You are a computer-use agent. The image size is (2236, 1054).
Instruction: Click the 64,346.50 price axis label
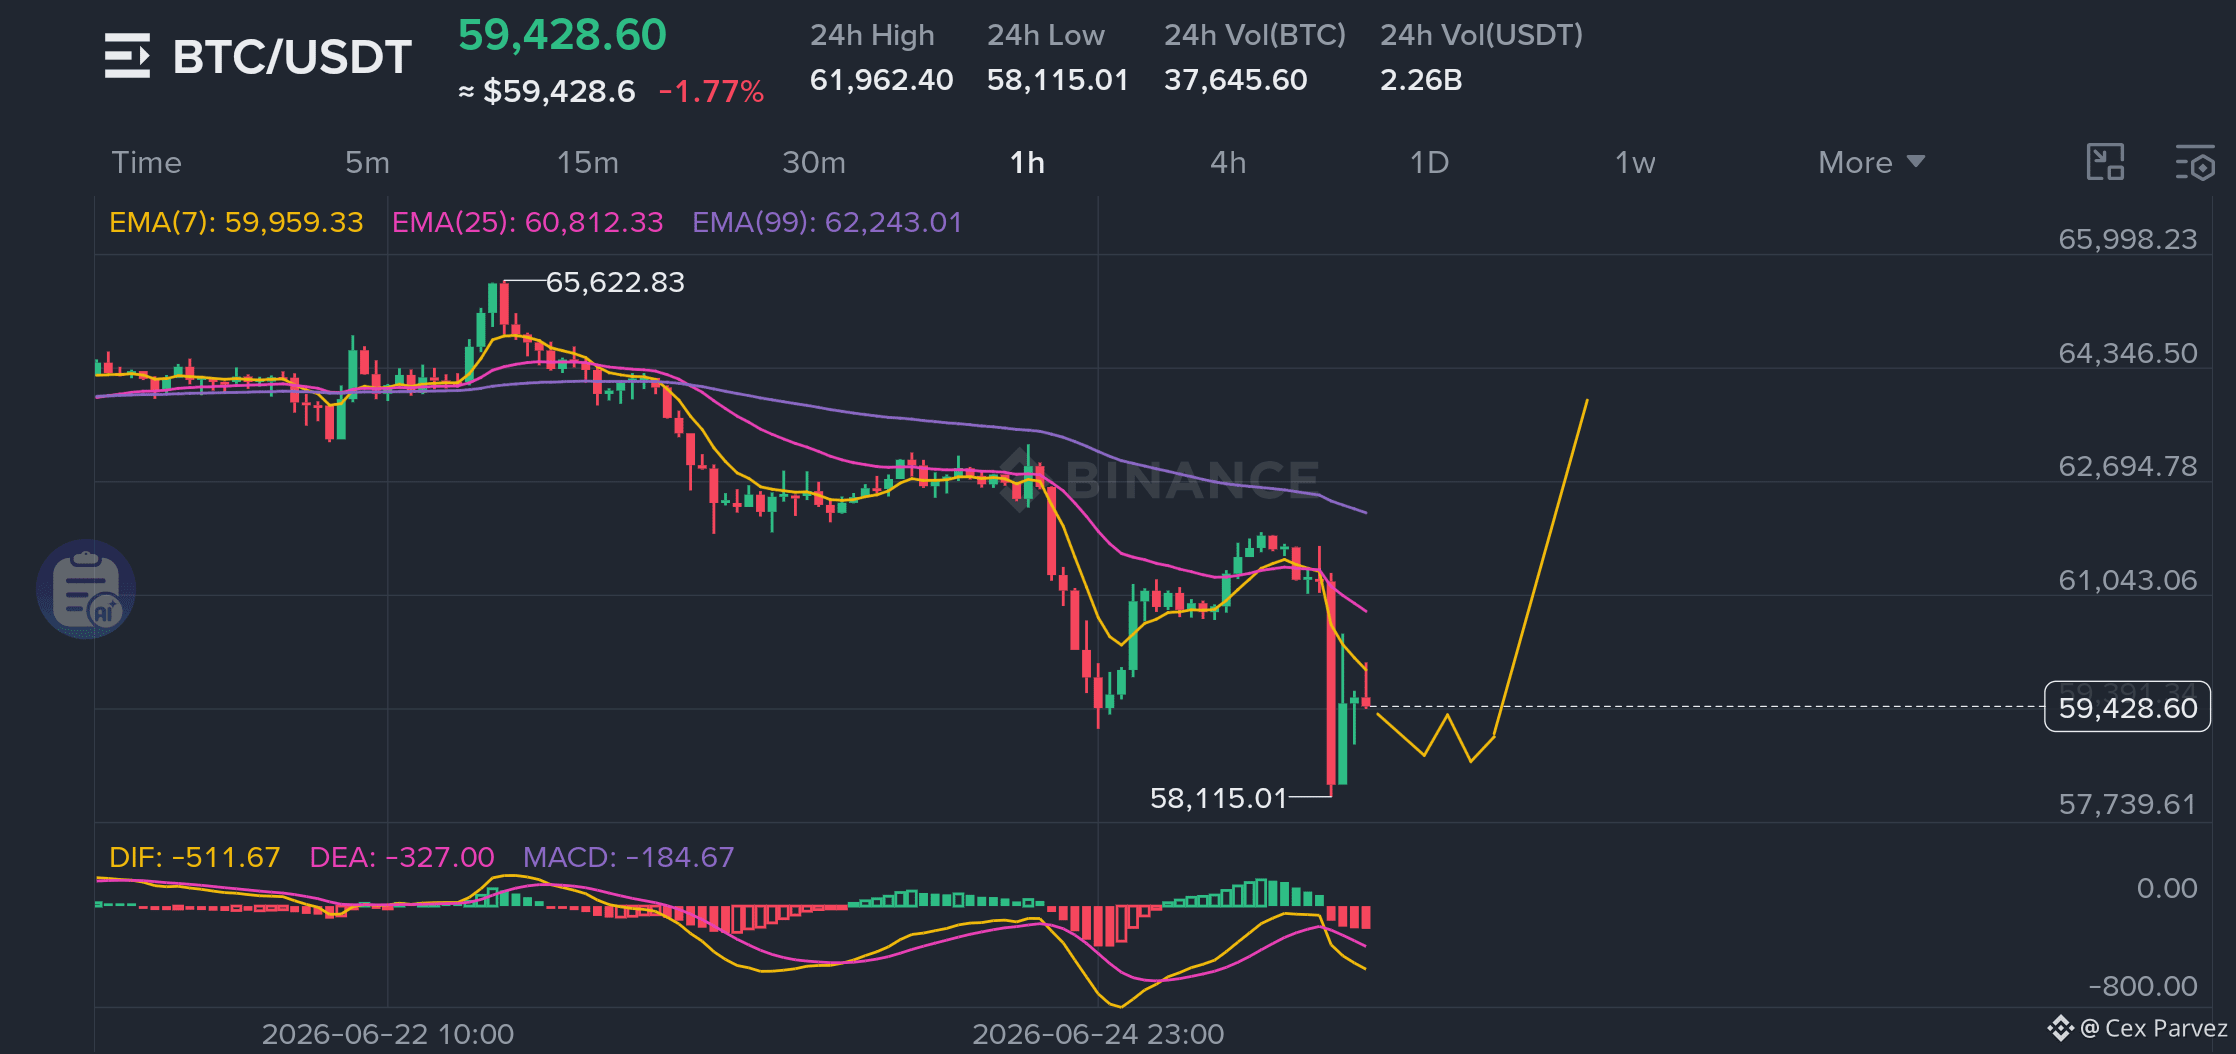click(2128, 353)
